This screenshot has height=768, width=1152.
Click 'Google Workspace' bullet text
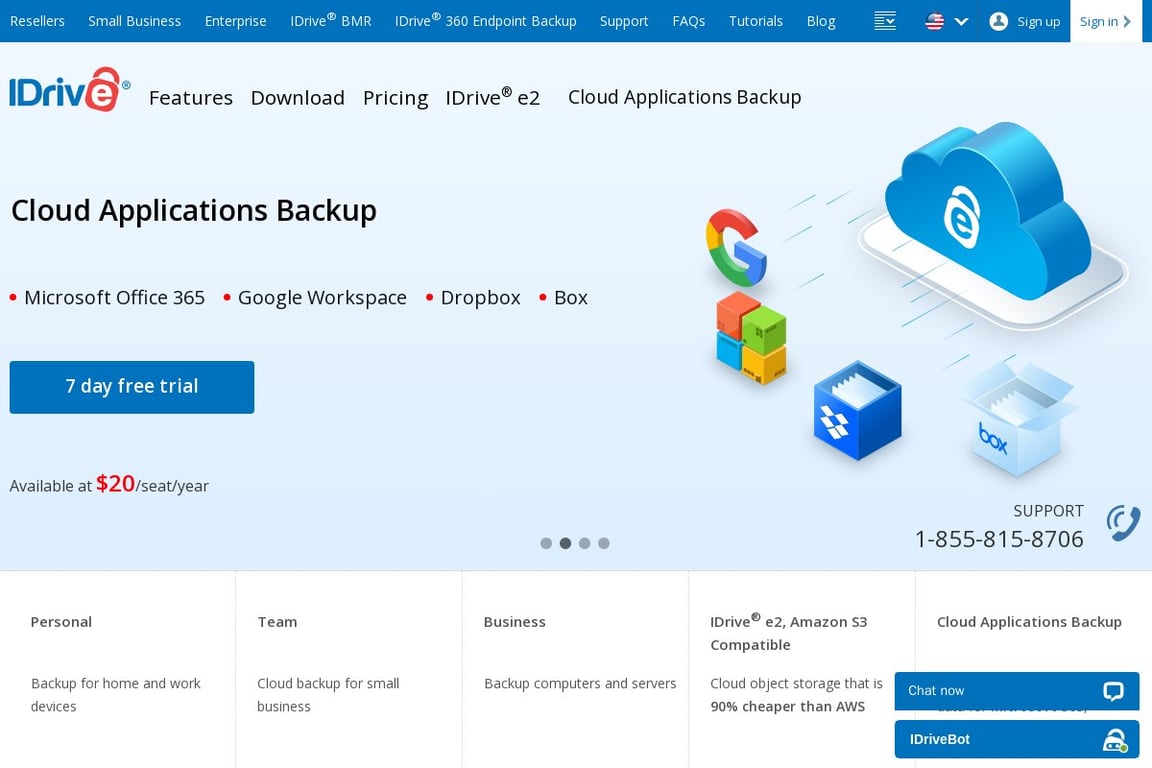click(322, 298)
